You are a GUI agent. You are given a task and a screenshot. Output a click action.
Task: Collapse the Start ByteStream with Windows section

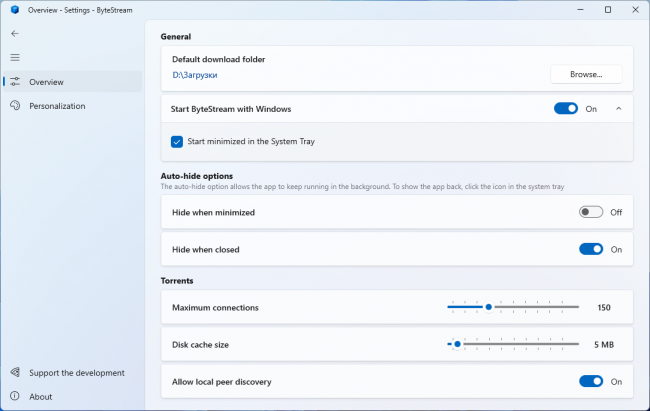click(x=618, y=109)
